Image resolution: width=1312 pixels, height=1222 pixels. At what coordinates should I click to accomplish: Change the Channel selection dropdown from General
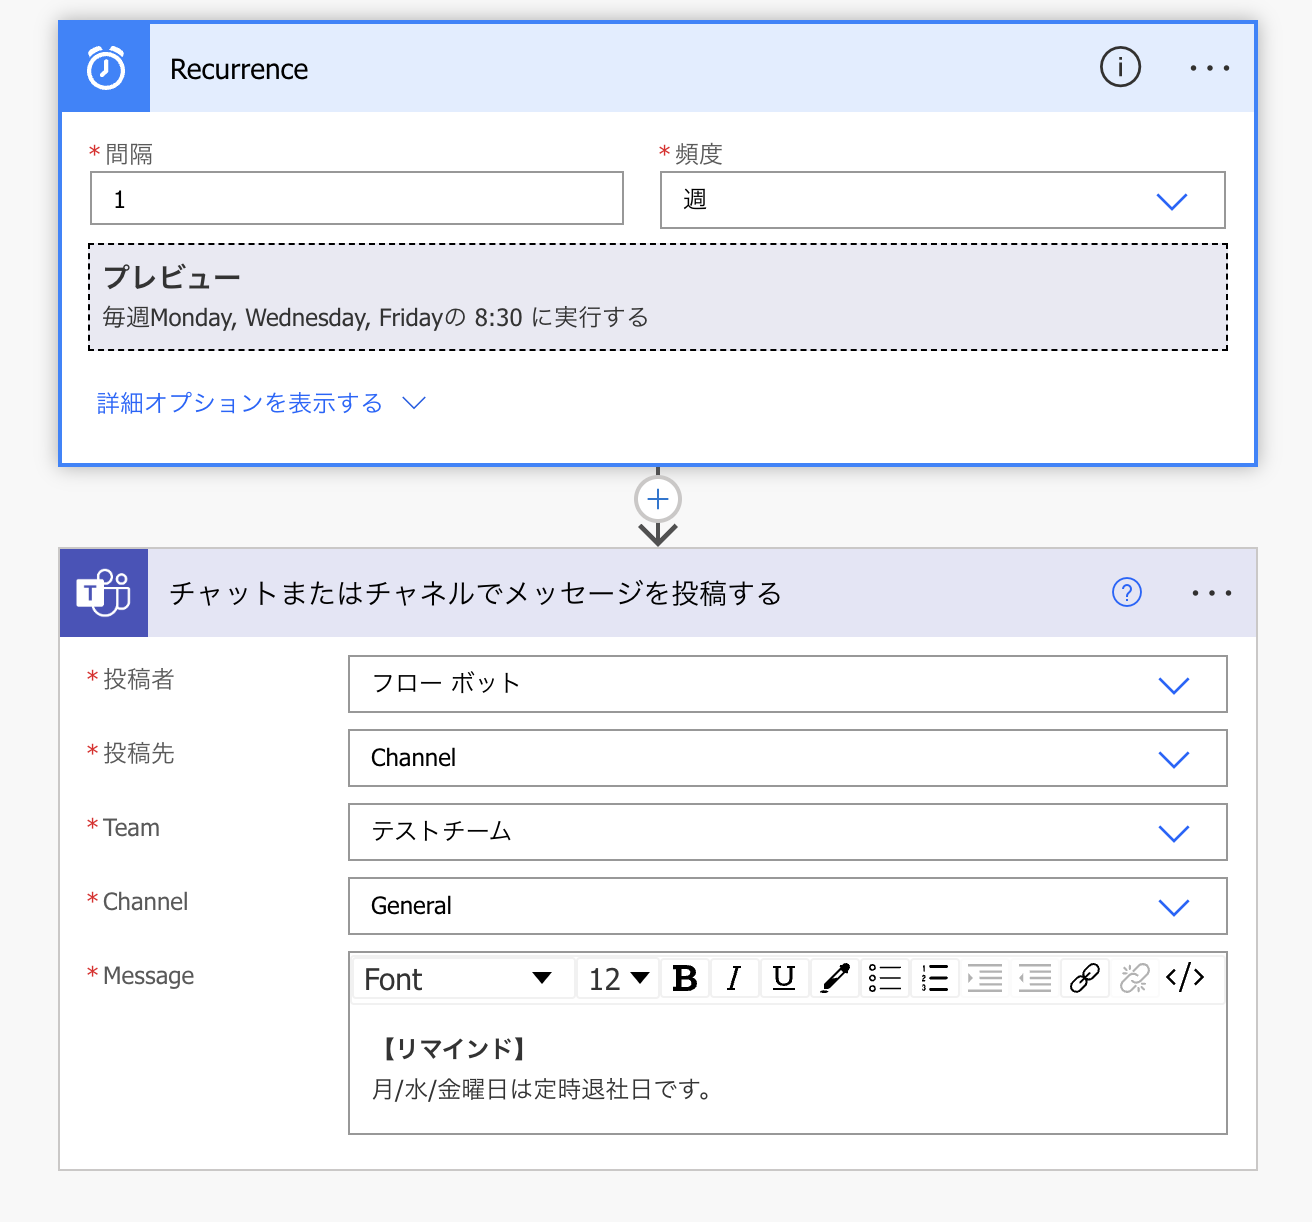point(1175,906)
